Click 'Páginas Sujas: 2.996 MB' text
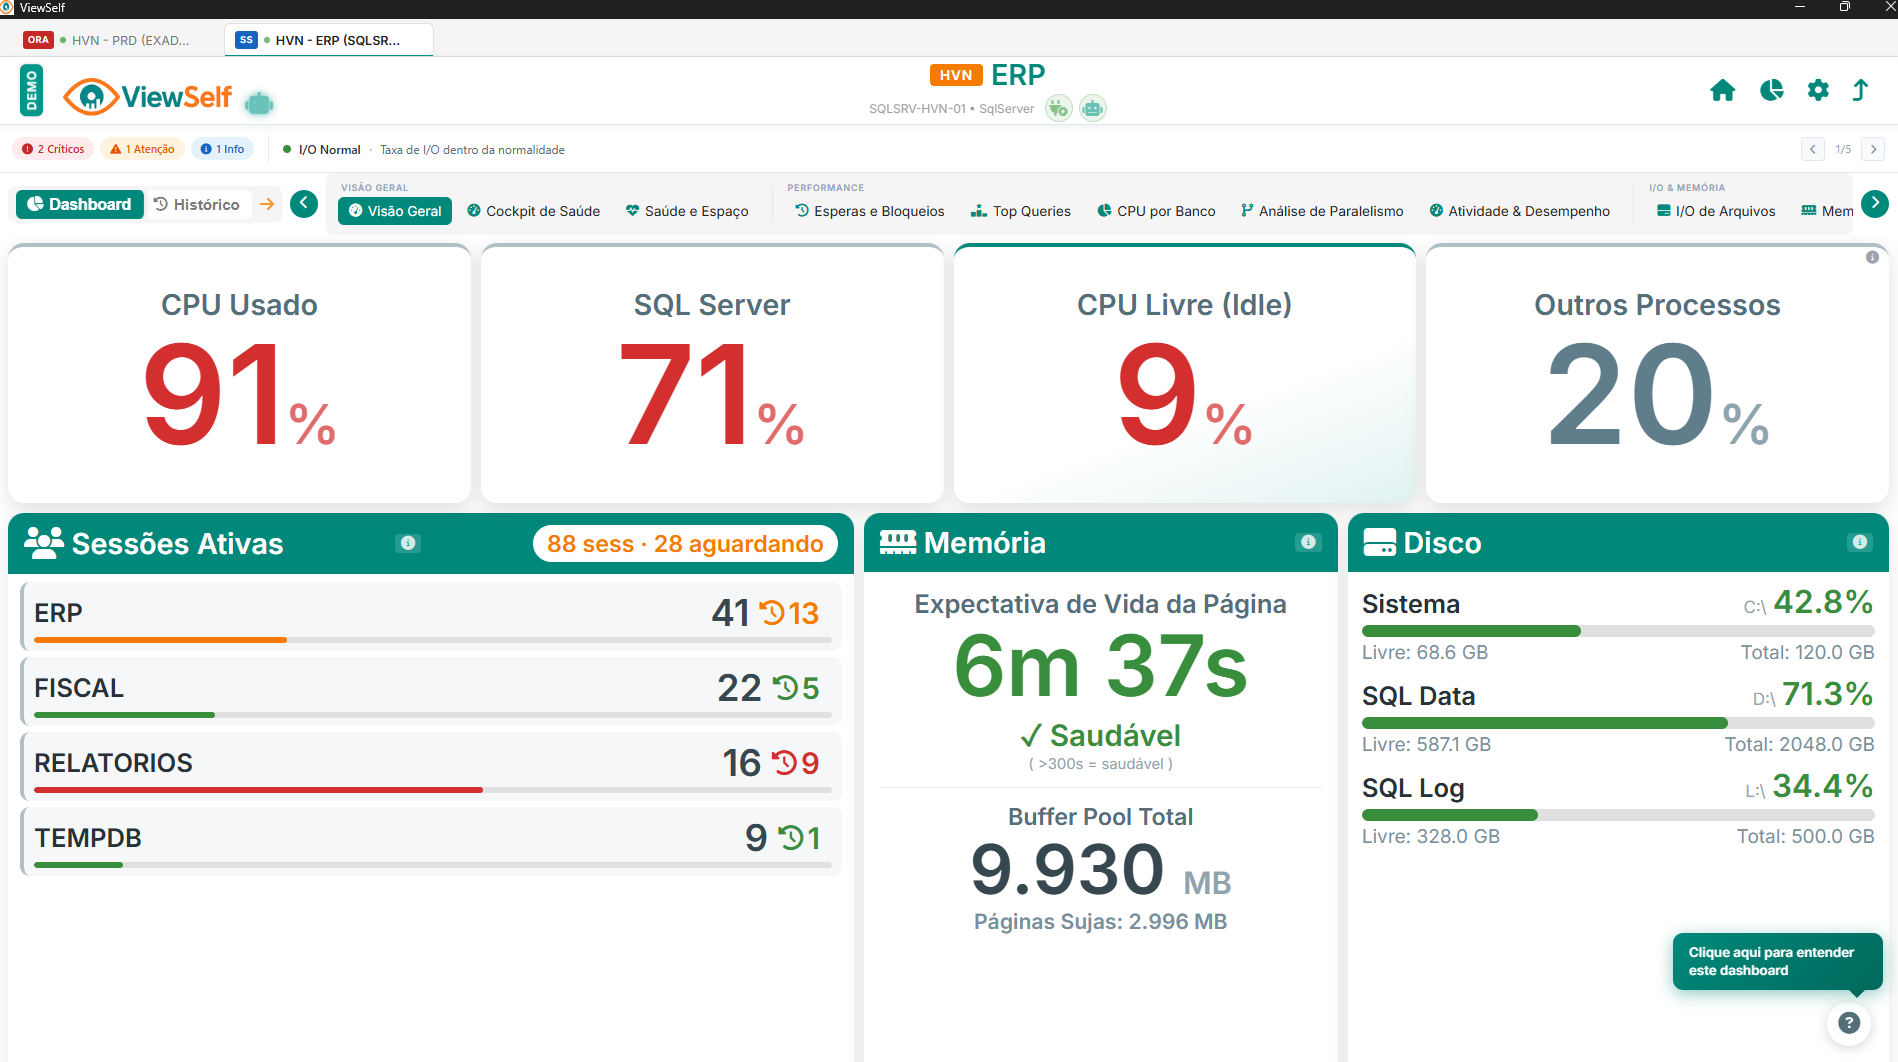The width and height of the screenshot is (1898, 1062). [x=1100, y=921]
